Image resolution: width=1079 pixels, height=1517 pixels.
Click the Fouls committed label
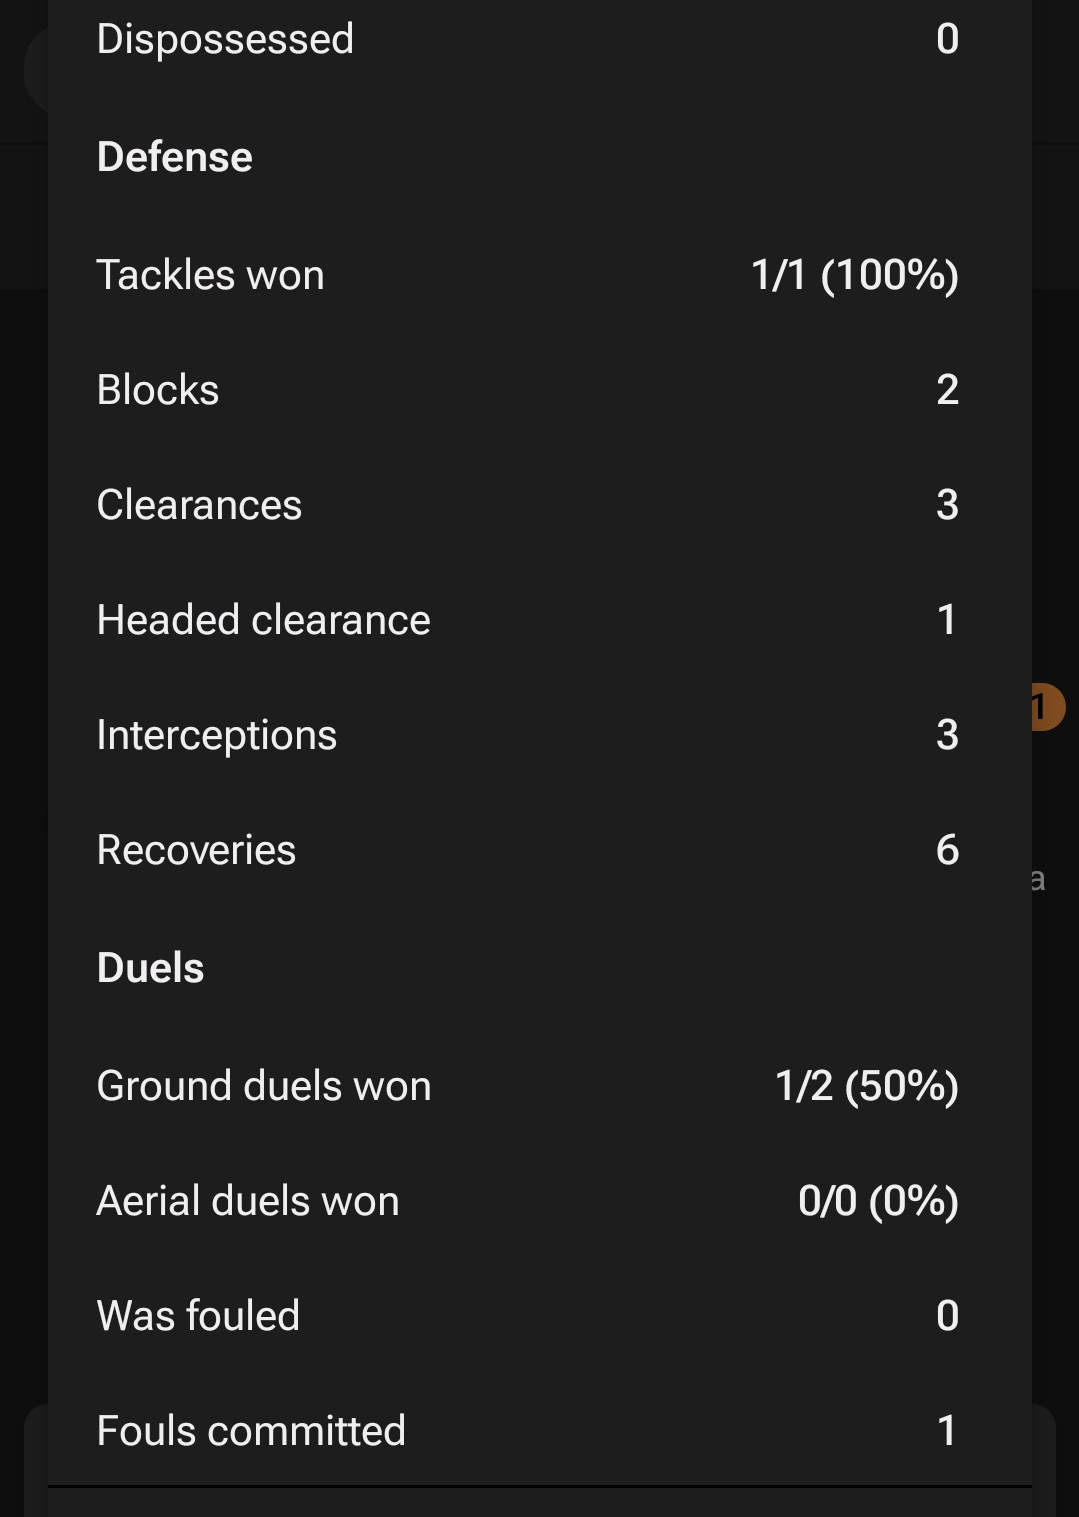251,1431
